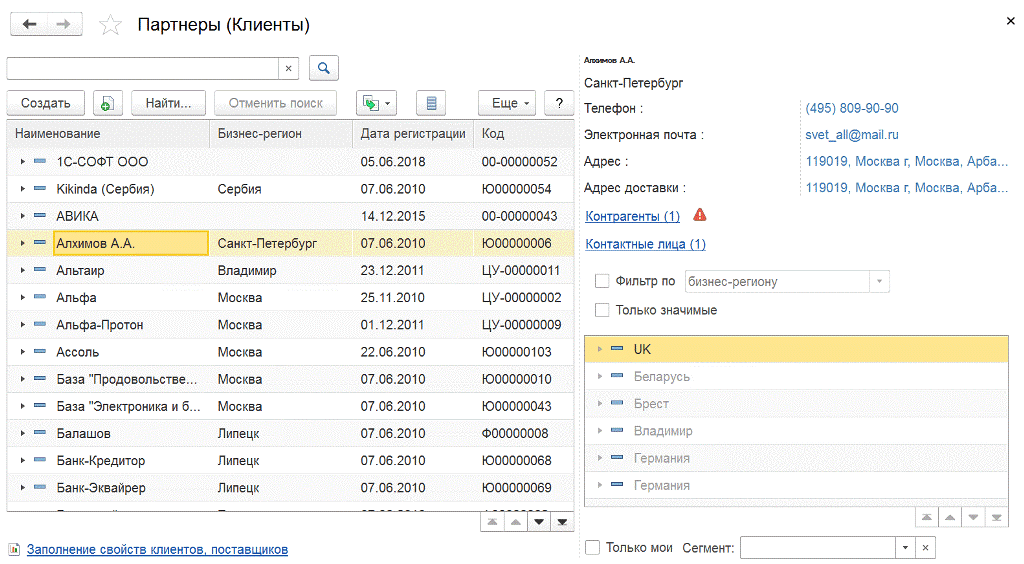Clear the search field with x button
1024x564 pixels.
point(289,68)
